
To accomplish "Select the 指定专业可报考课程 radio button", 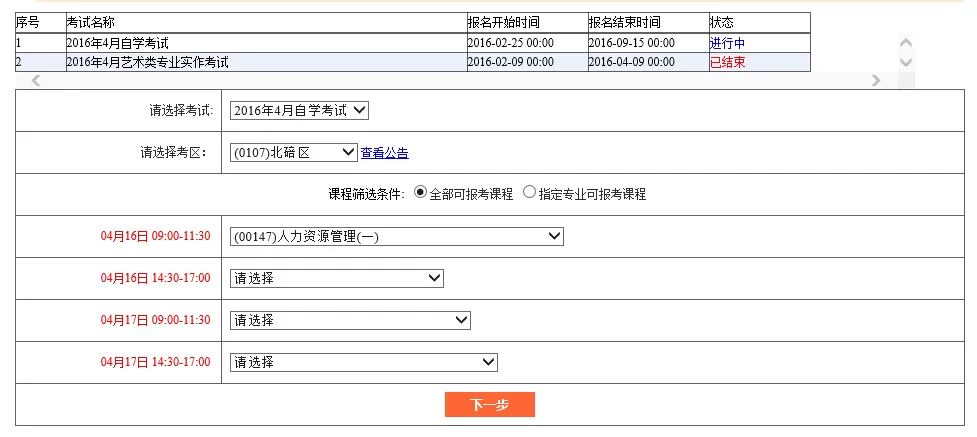I will [529, 193].
